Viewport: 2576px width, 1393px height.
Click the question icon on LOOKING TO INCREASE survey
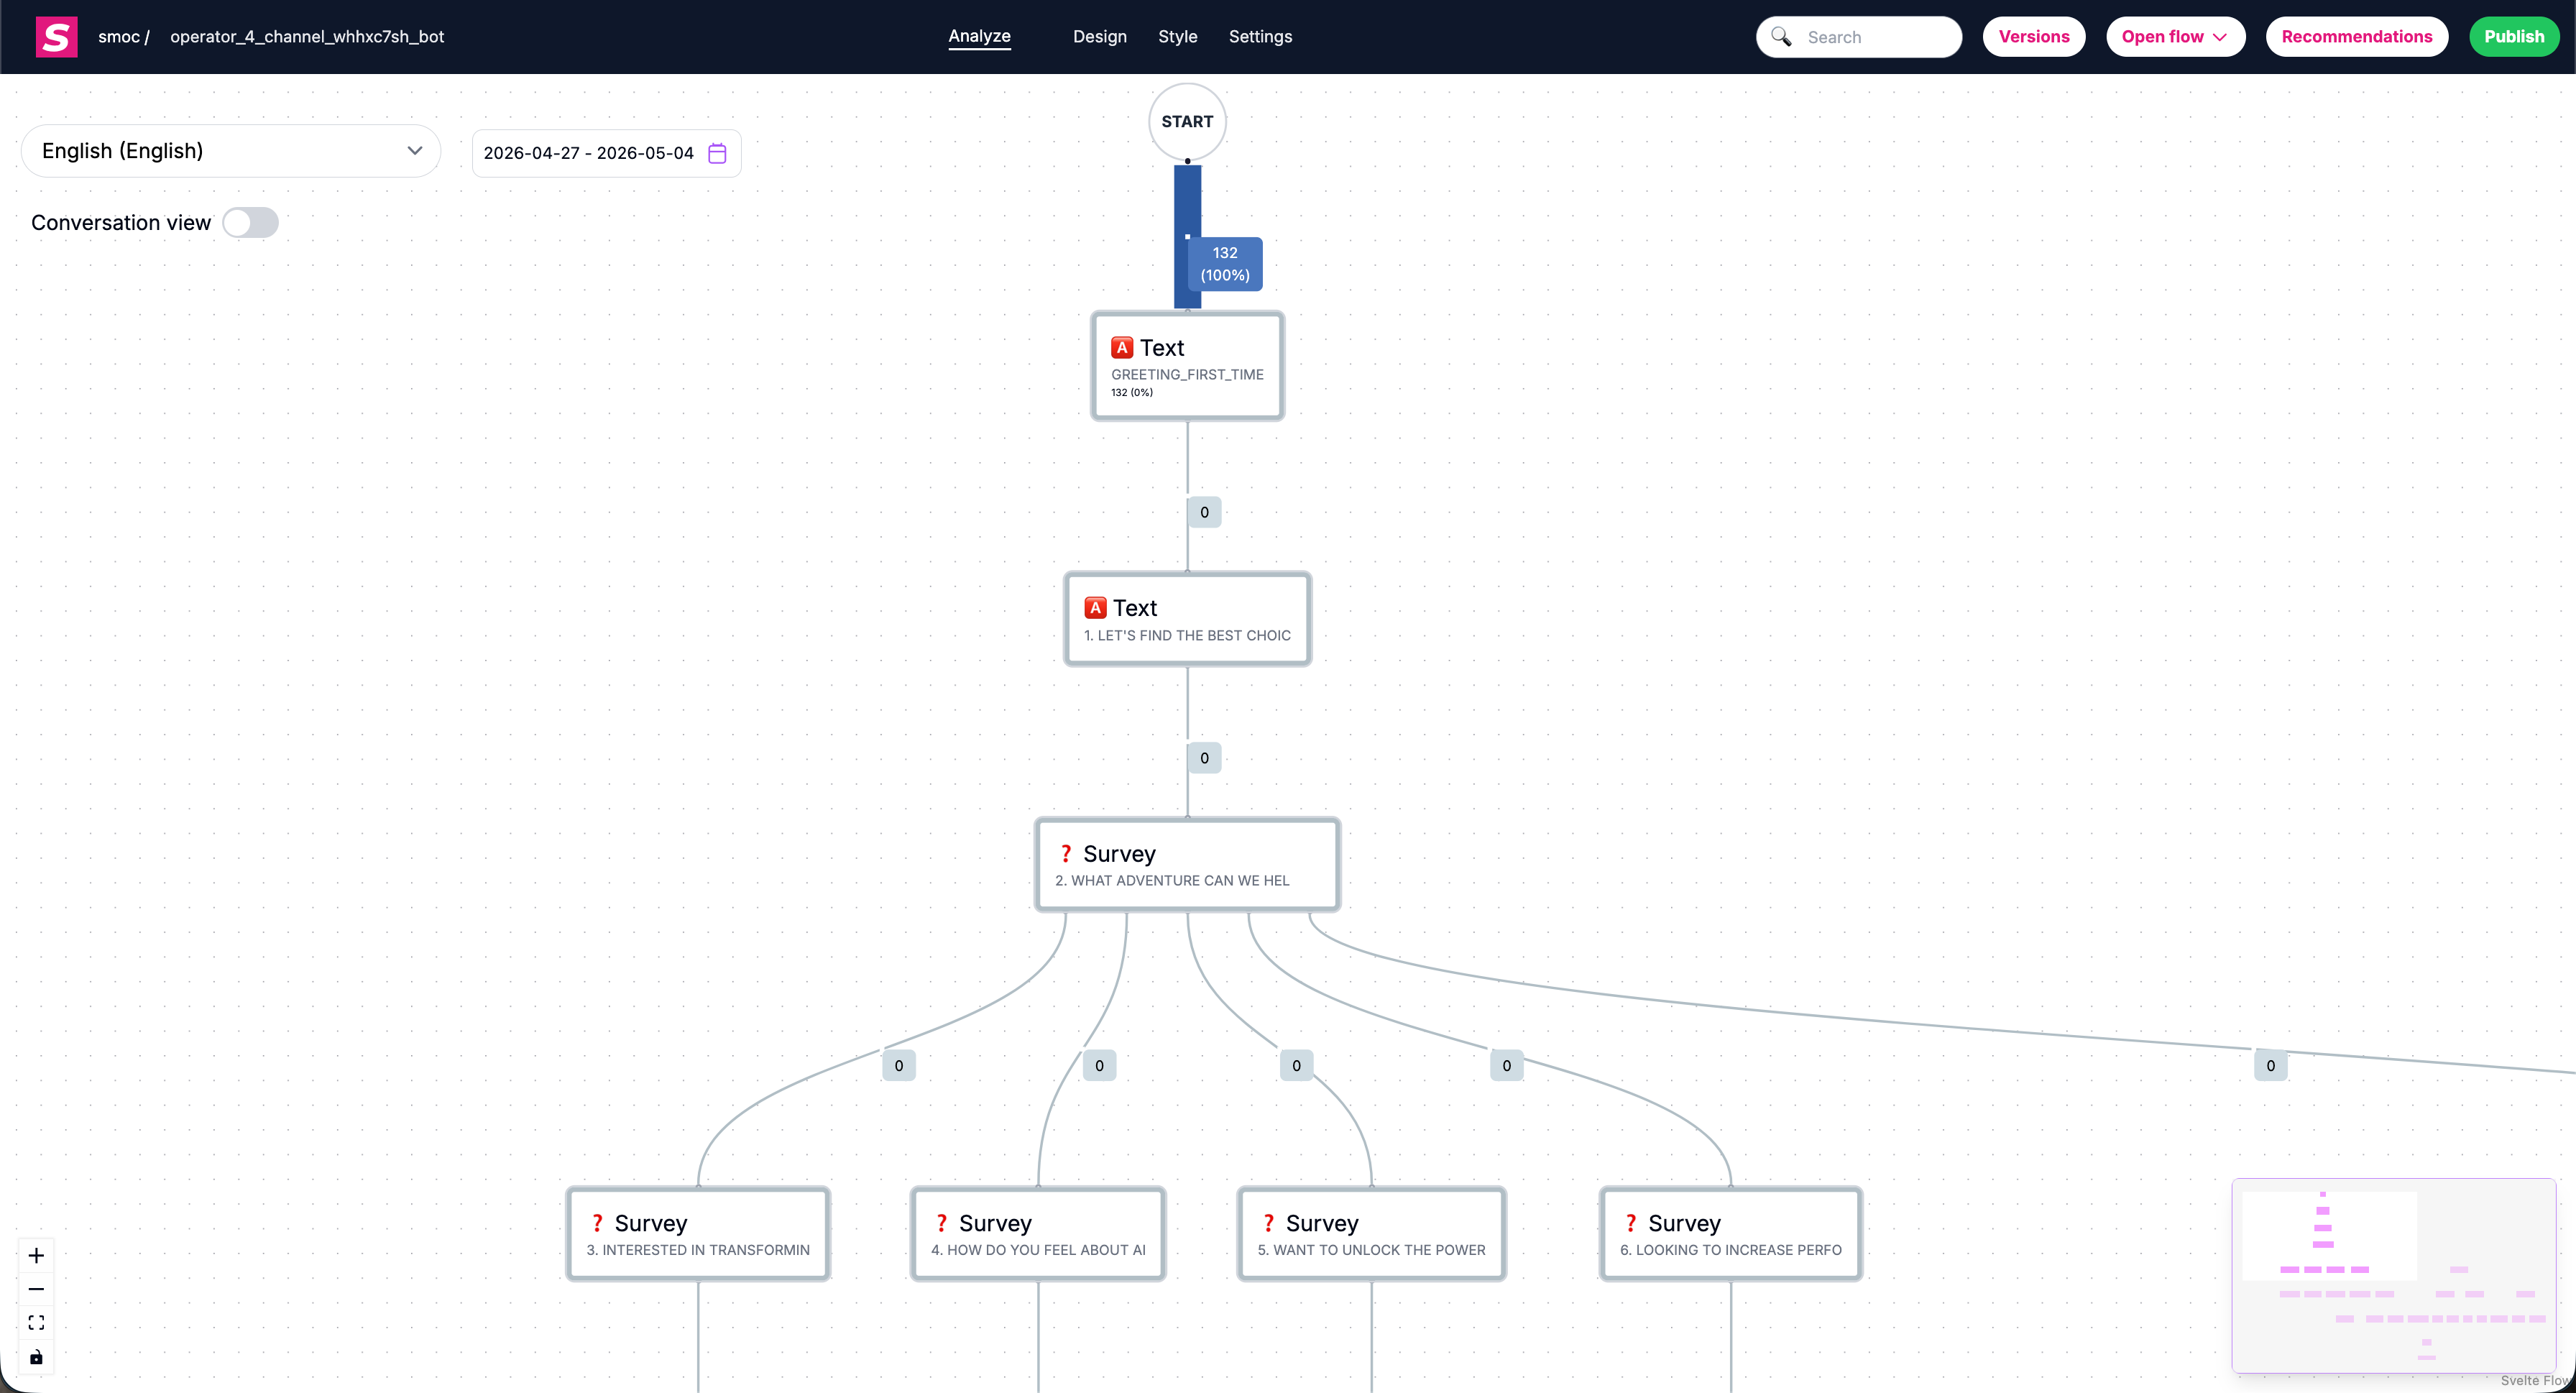1631,1223
